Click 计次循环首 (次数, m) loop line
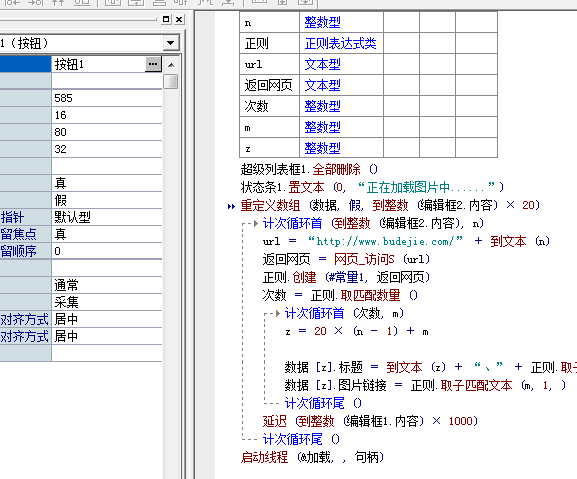The width and height of the screenshot is (577, 479). (x=344, y=314)
